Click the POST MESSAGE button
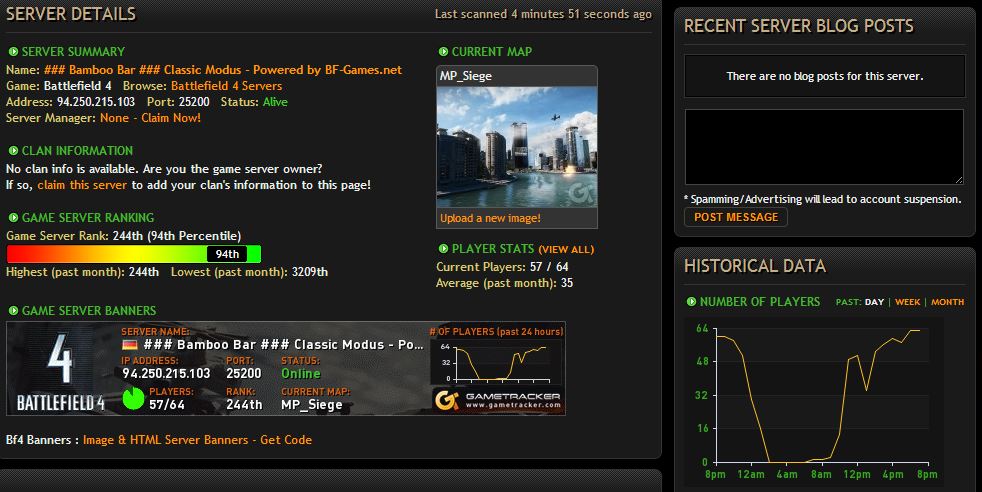Image resolution: width=982 pixels, height=492 pixels. (x=736, y=217)
